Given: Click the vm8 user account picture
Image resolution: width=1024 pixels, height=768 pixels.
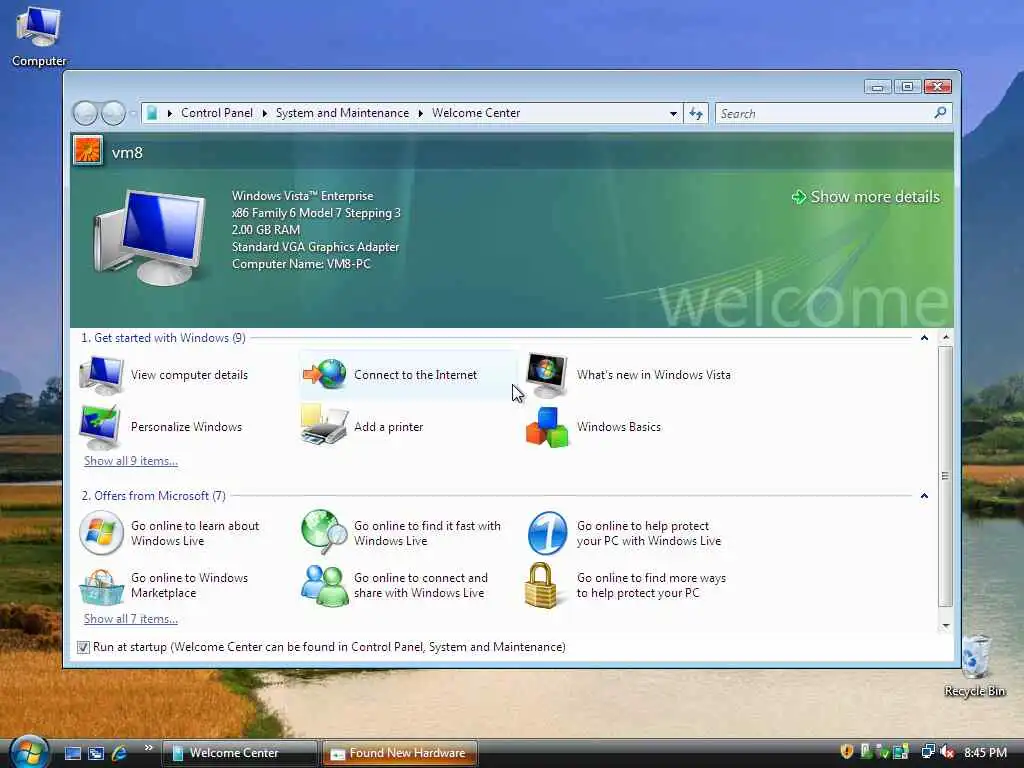Looking at the screenshot, I should (88, 151).
